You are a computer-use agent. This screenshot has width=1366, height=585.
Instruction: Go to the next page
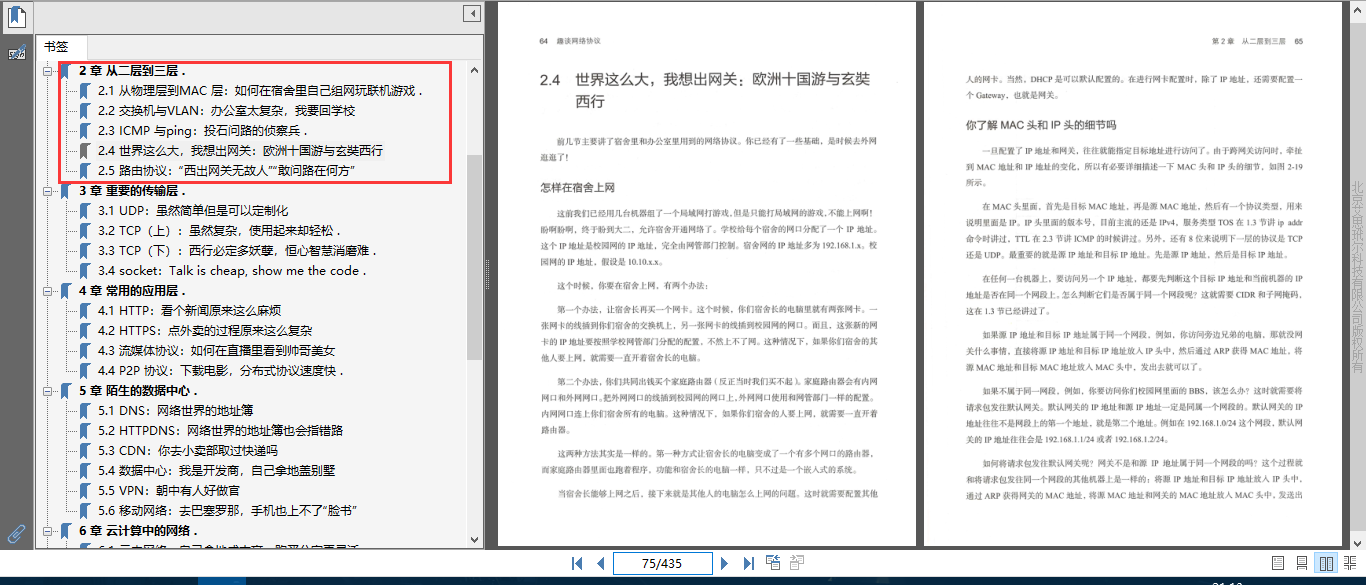(726, 563)
